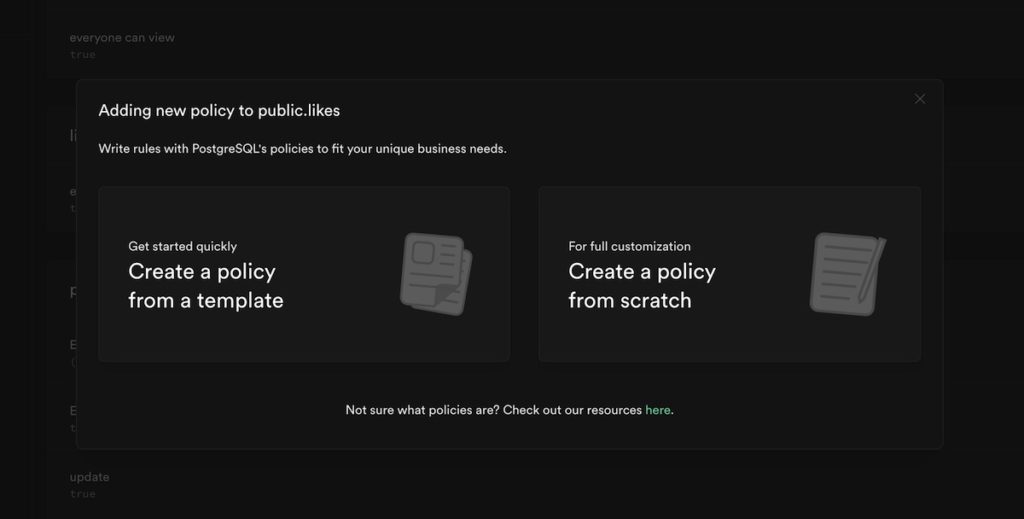Choose Create a policy from a template

tap(304, 274)
